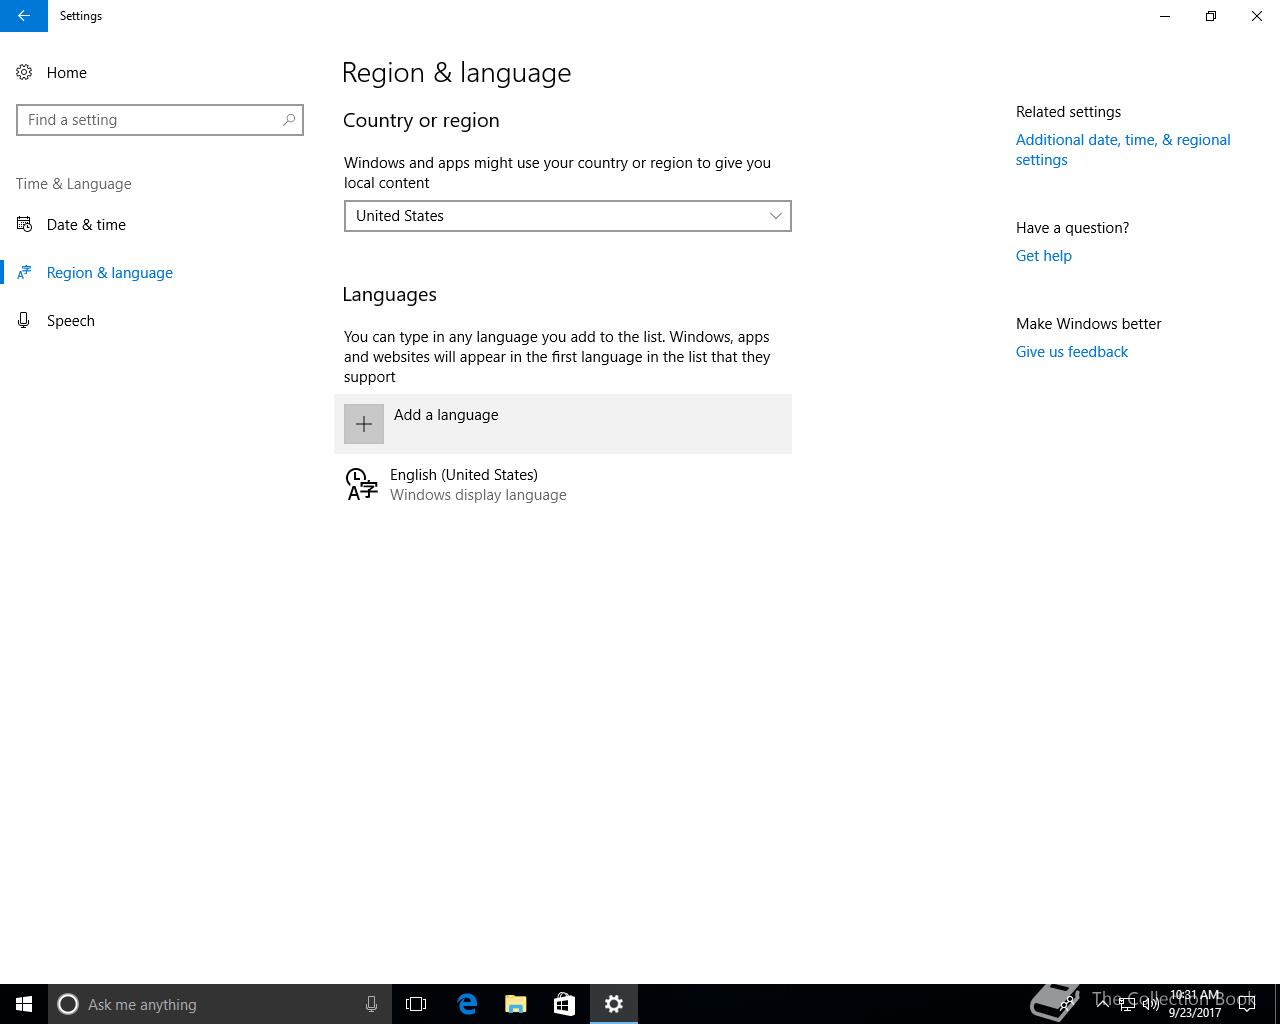
Task: Click the English language pack icon
Action: pos(361,484)
